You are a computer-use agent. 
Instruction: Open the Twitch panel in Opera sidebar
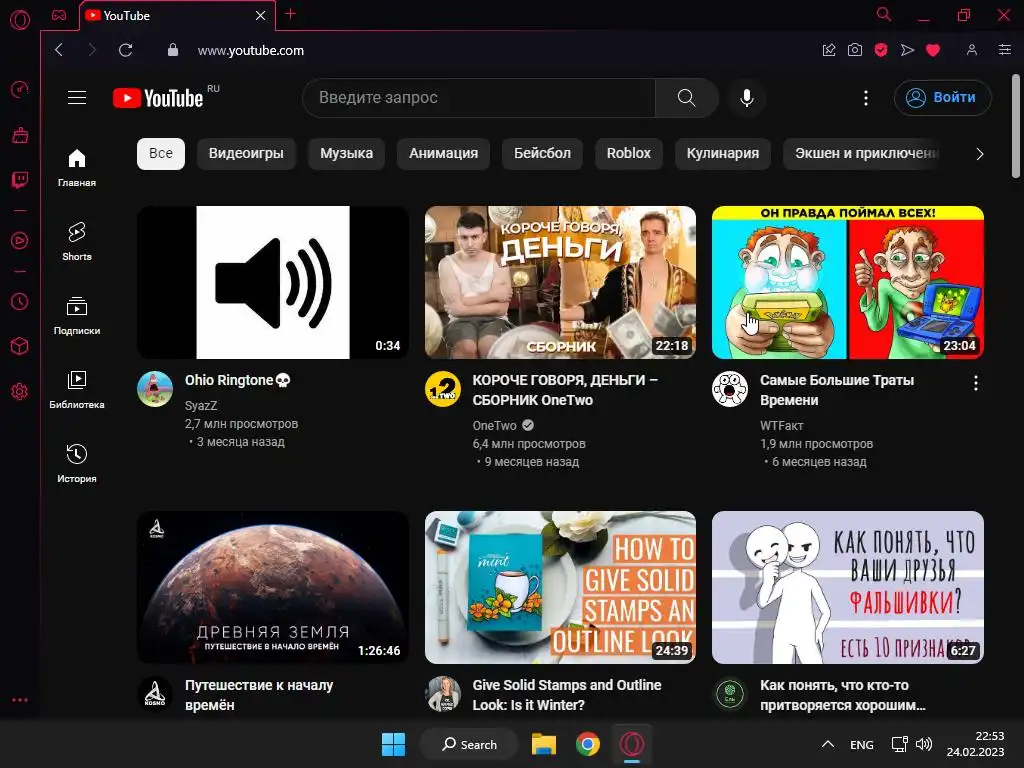pyautogui.click(x=20, y=180)
